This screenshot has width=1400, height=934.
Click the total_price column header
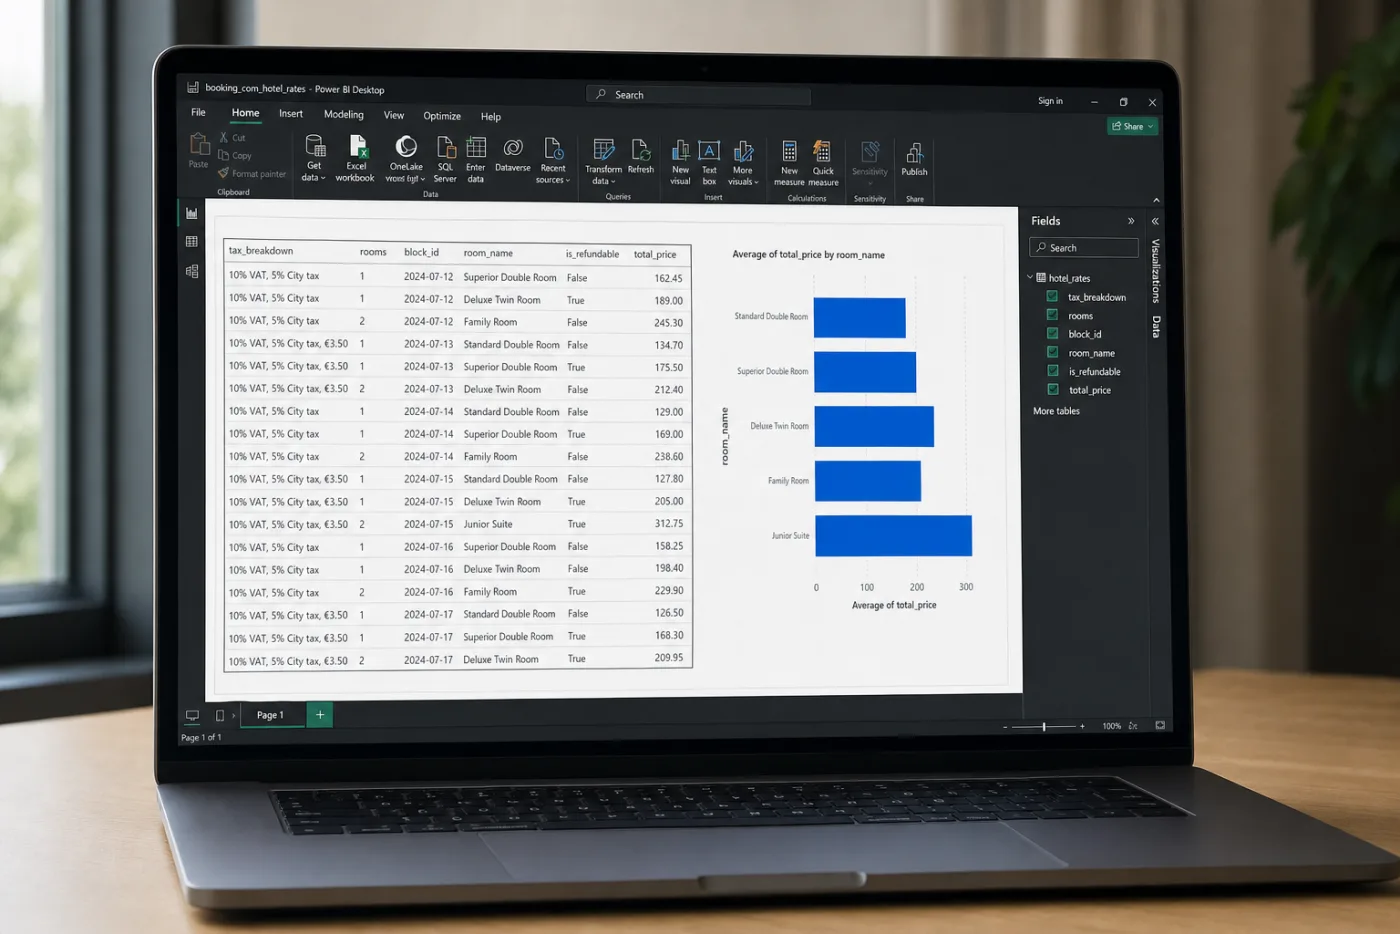coord(655,254)
